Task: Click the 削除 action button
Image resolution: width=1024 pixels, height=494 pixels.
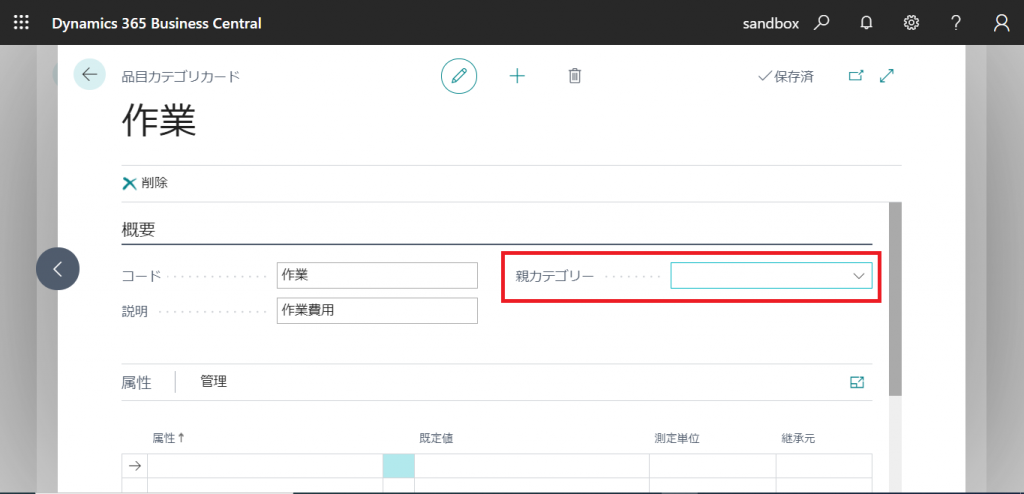Action: click(145, 183)
